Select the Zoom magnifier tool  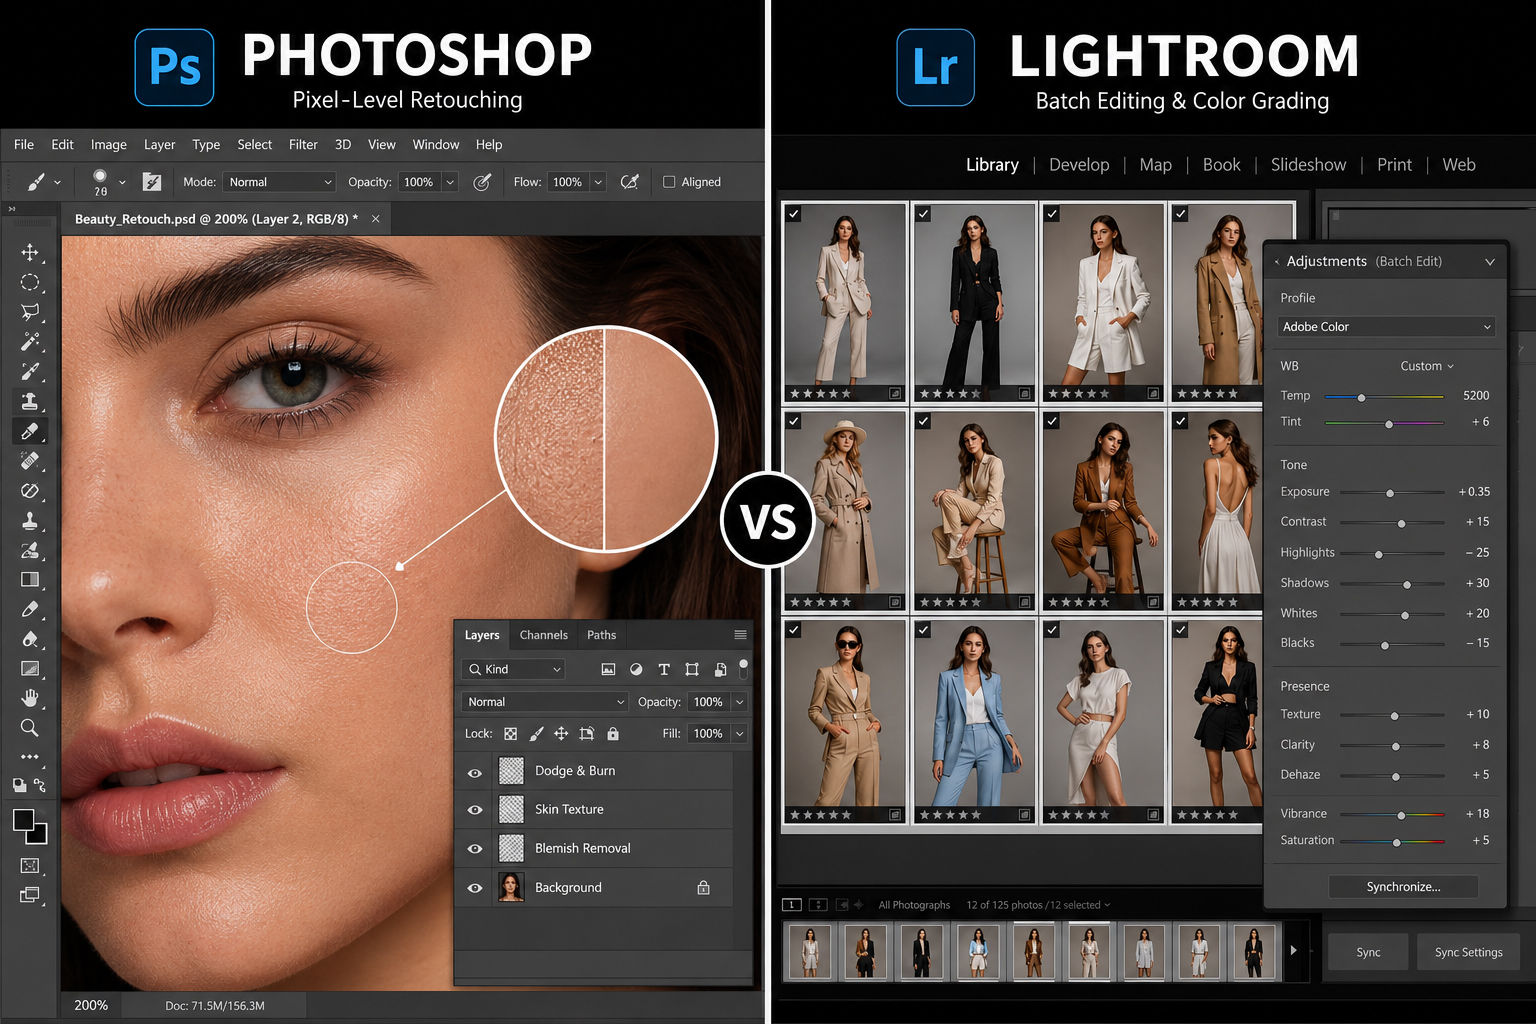30,727
